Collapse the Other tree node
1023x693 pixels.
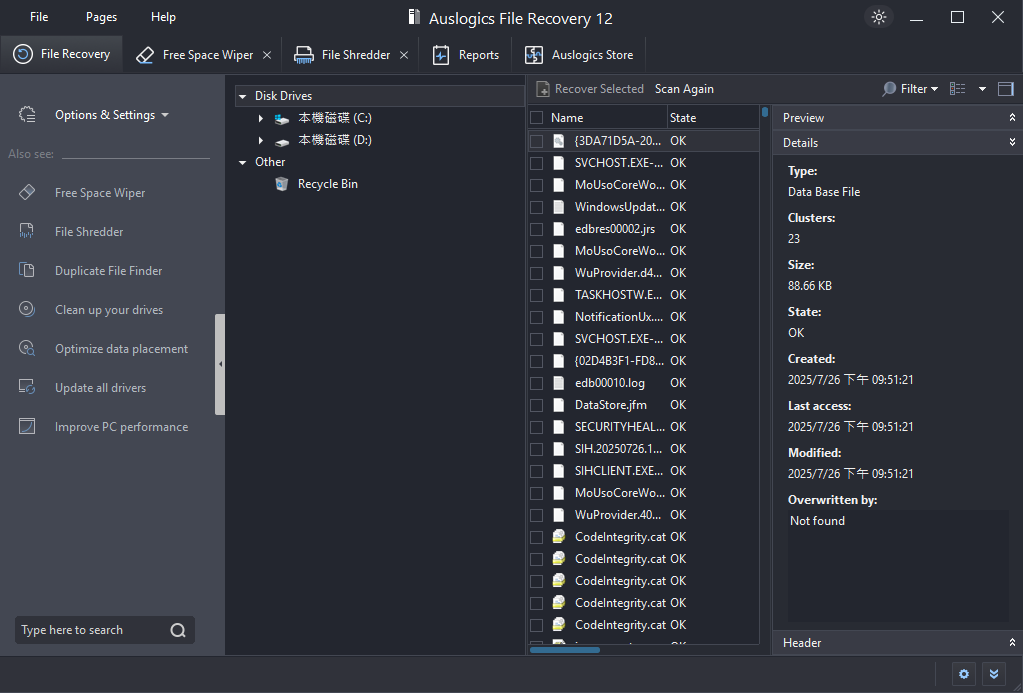point(243,162)
